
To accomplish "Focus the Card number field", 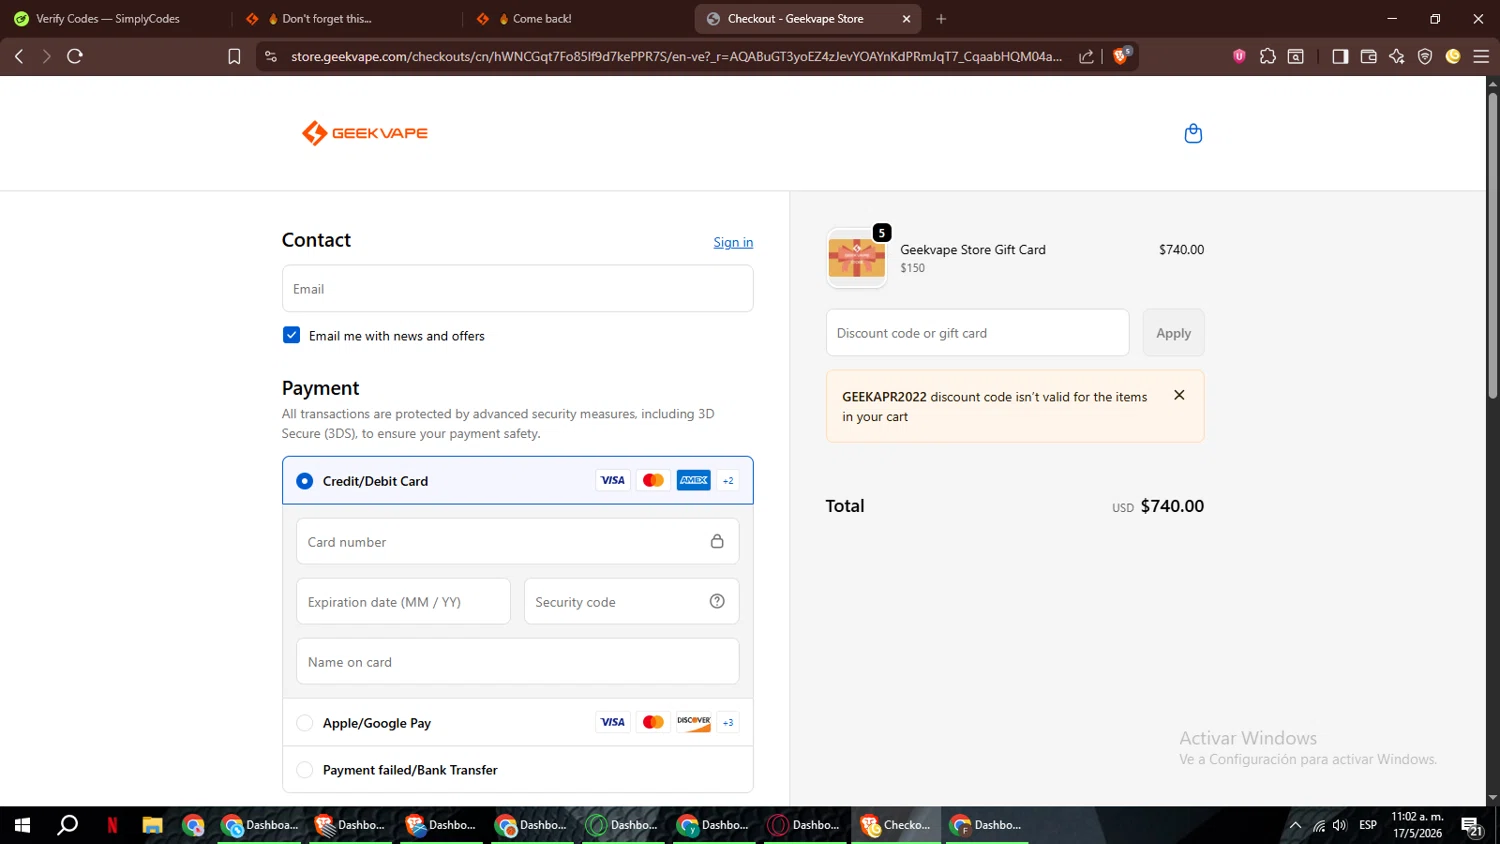I will (518, 541).
